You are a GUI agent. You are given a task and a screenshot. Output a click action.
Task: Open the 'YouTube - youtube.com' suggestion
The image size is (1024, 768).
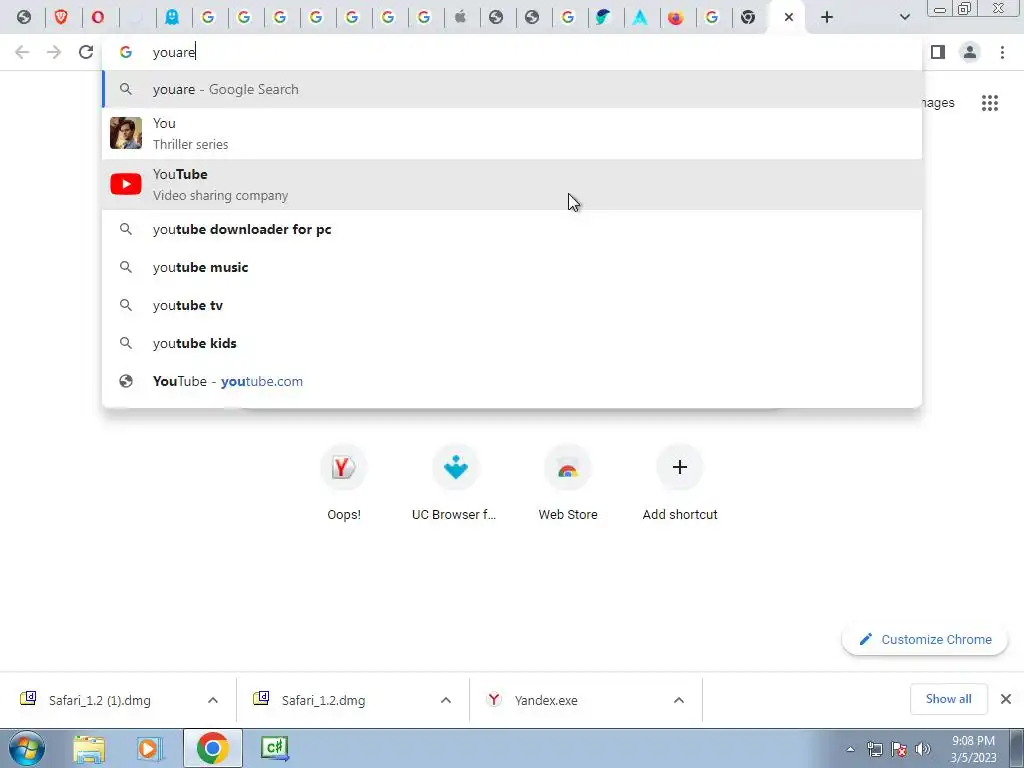(x=512, y=381)
